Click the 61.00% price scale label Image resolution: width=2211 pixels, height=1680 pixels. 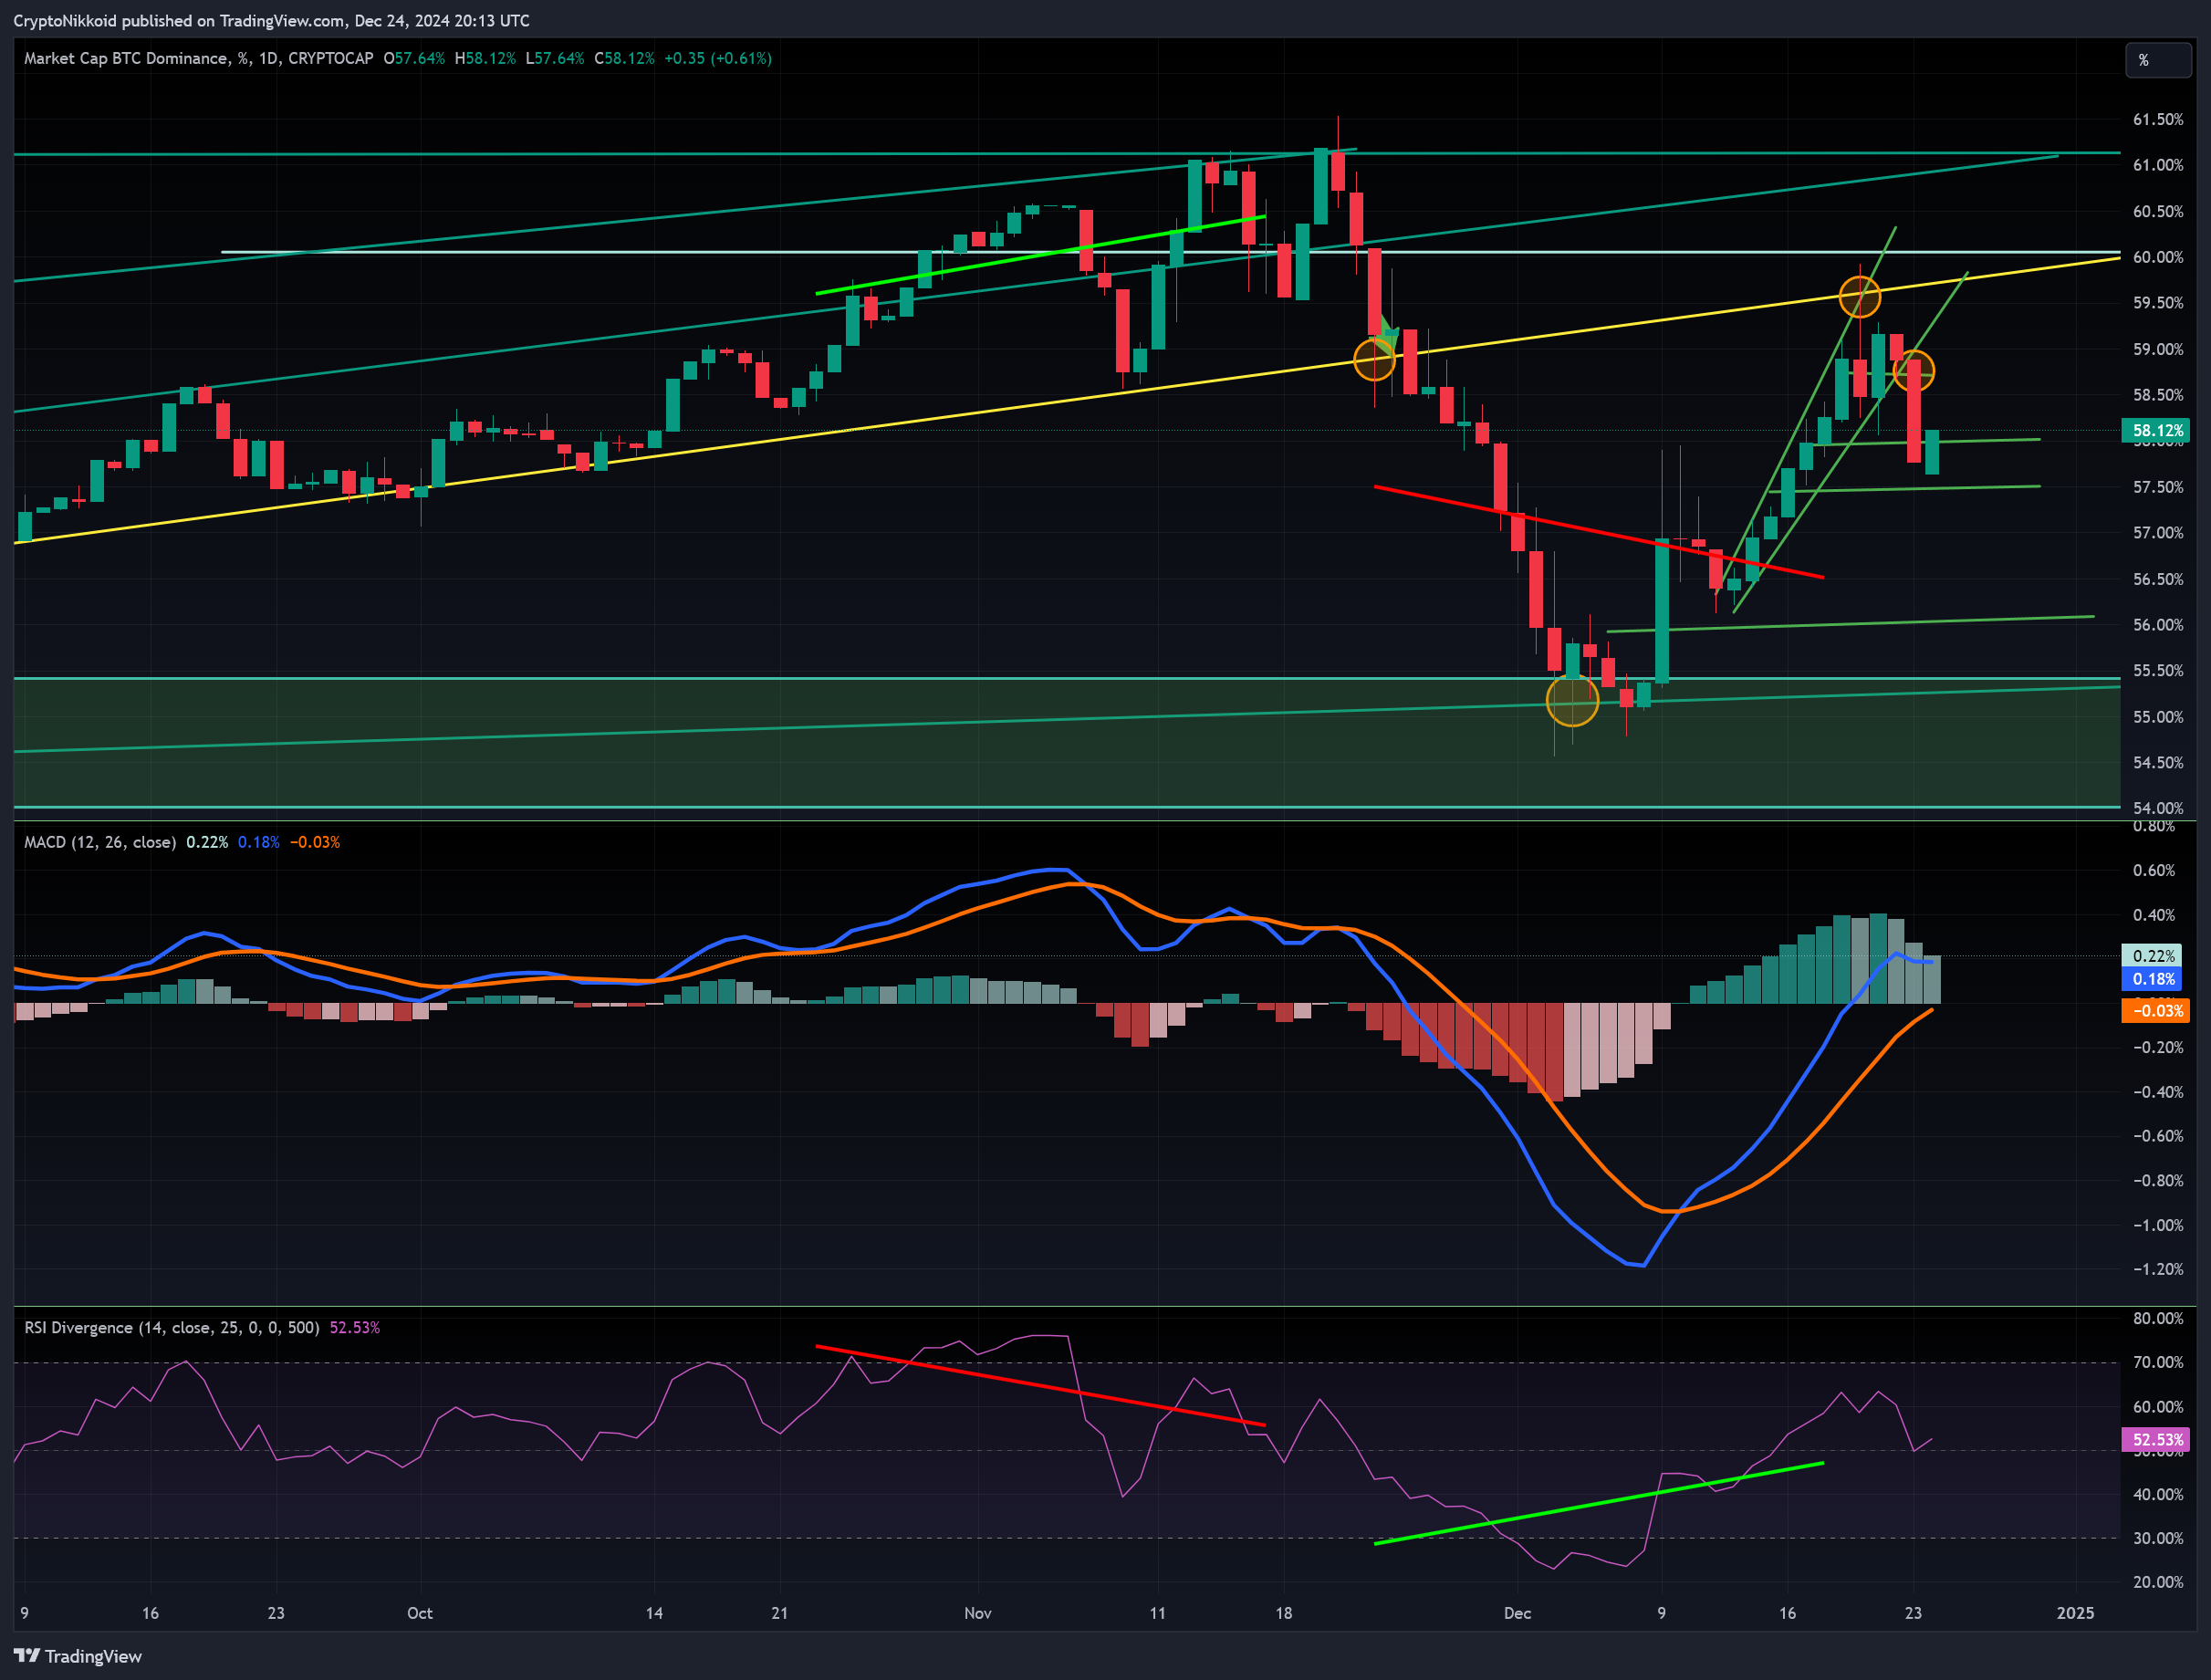pyautogui.click(x=2158, y=165)
